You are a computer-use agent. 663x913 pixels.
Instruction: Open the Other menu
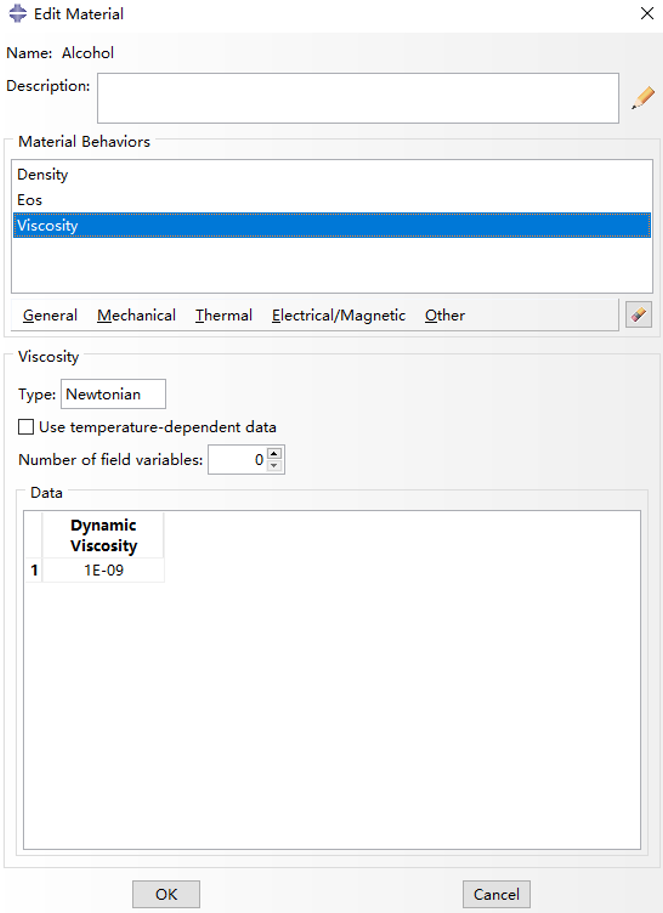(444, 315)
